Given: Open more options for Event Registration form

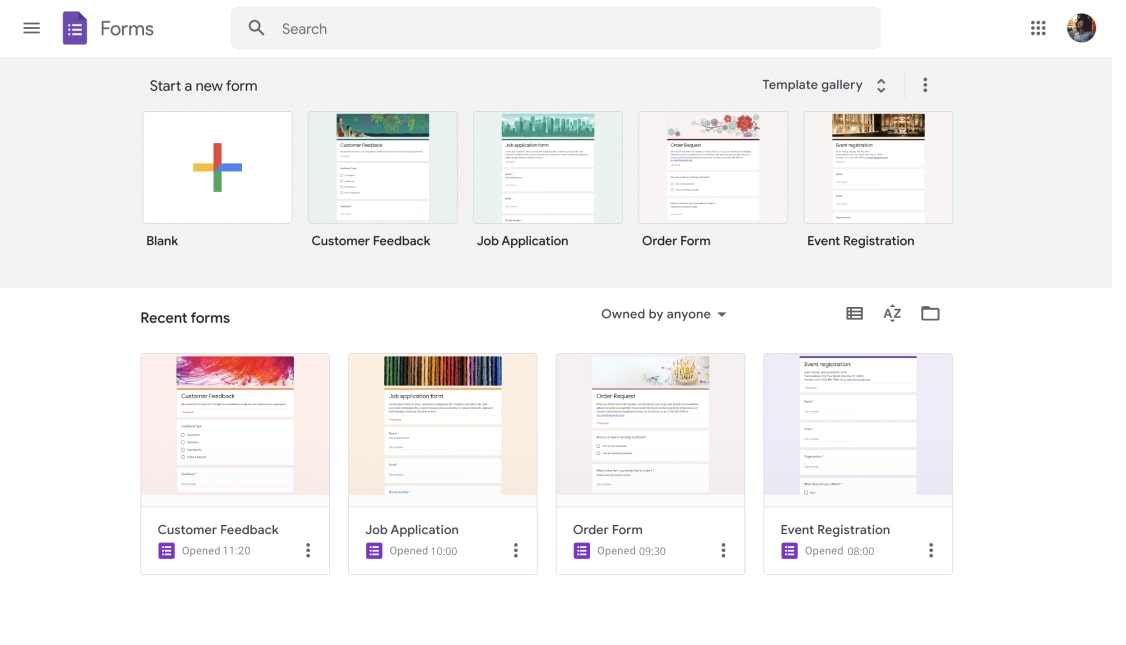Looking at the screenshot, I should 931,550.
